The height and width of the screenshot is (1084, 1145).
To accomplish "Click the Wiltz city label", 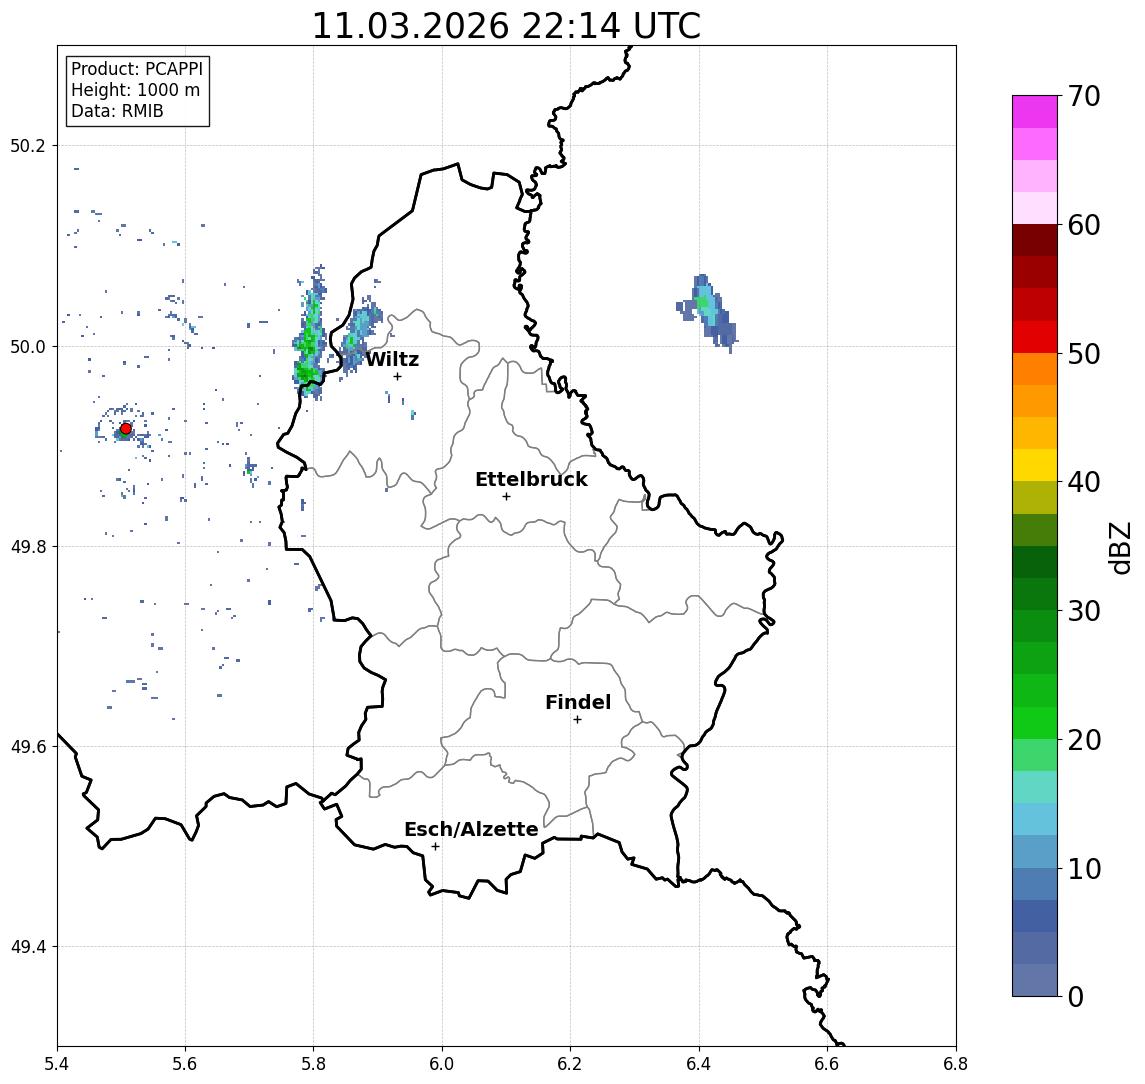I will pyautogui.click(x=392, y=359).
